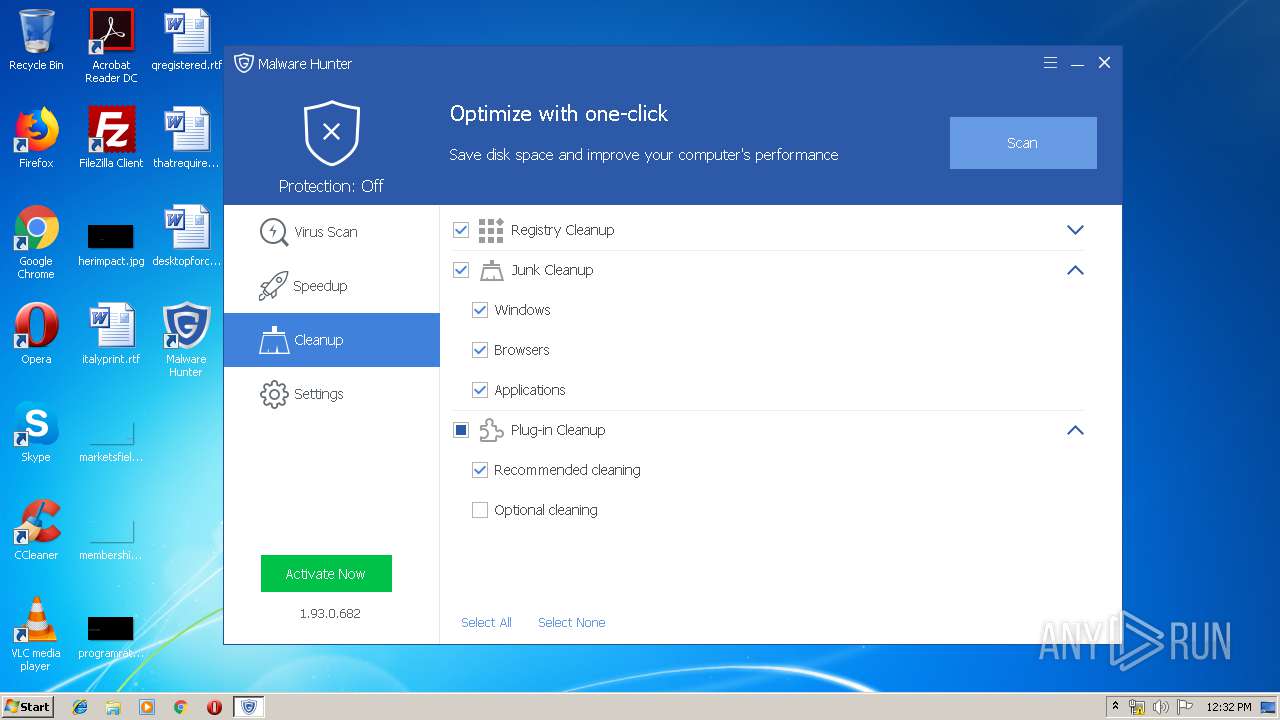
Task: Click the Settings gear icon in sidebar
Action: pos(273,394)
